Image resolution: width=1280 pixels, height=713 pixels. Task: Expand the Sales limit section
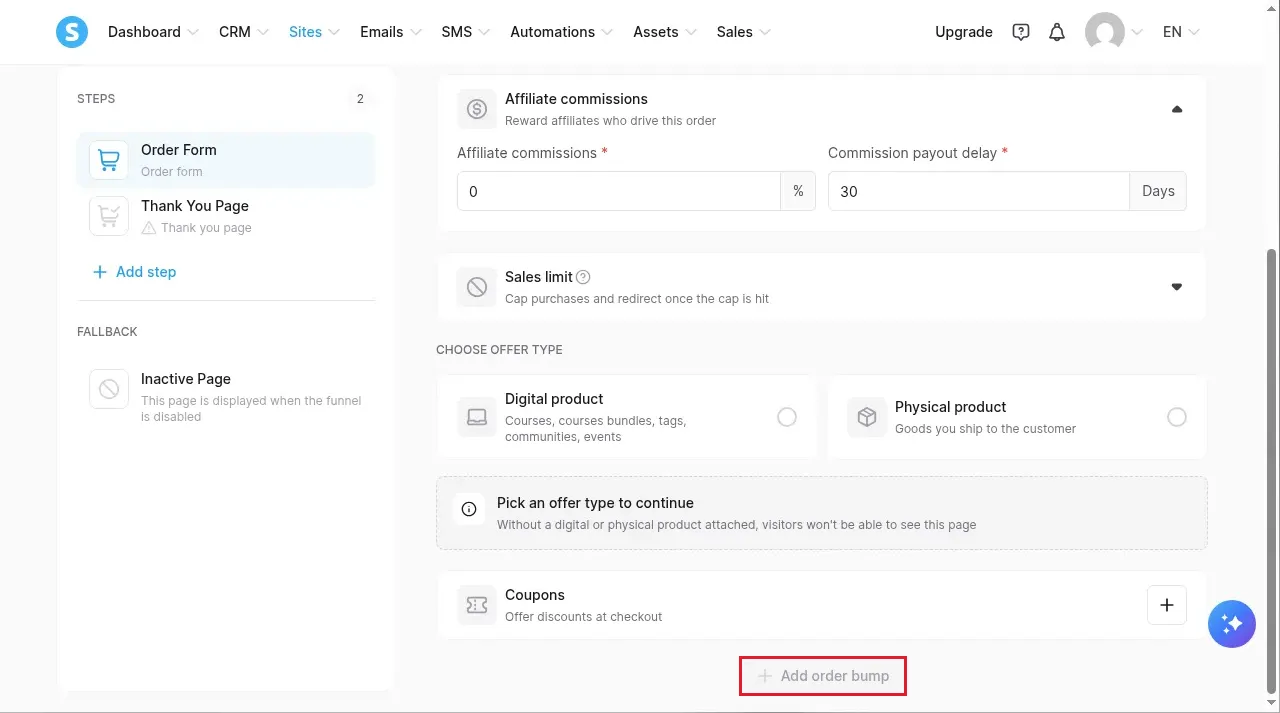click(x=1177, y=287)
